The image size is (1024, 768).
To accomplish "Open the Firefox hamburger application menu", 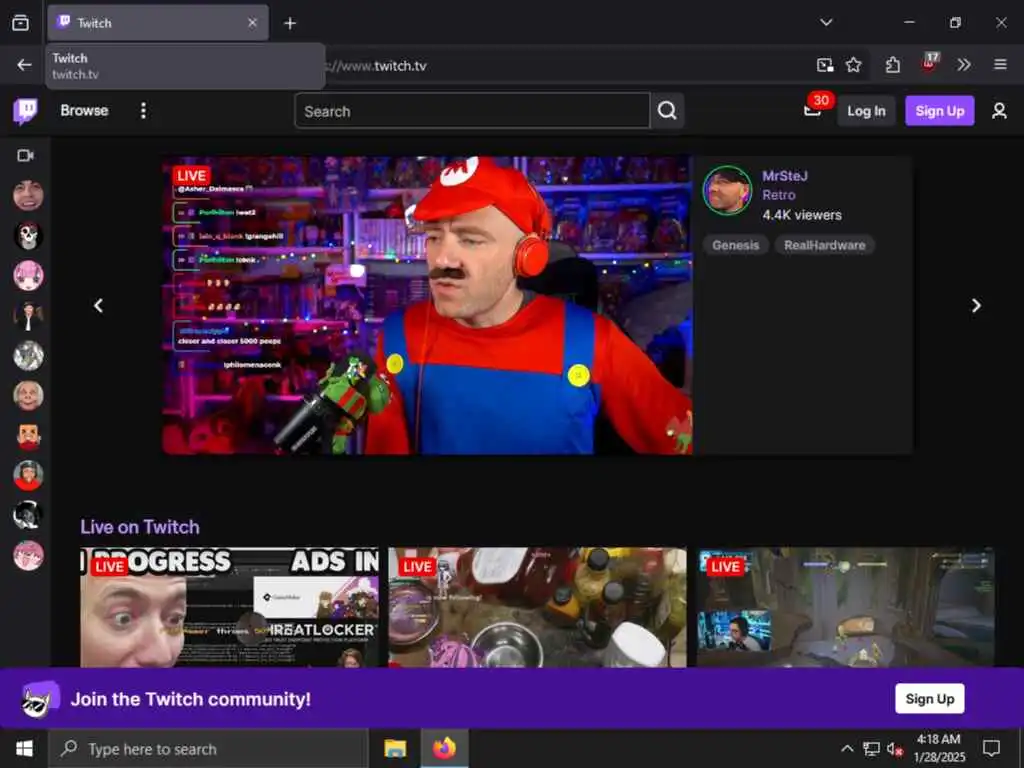I will click(1000, 65).
